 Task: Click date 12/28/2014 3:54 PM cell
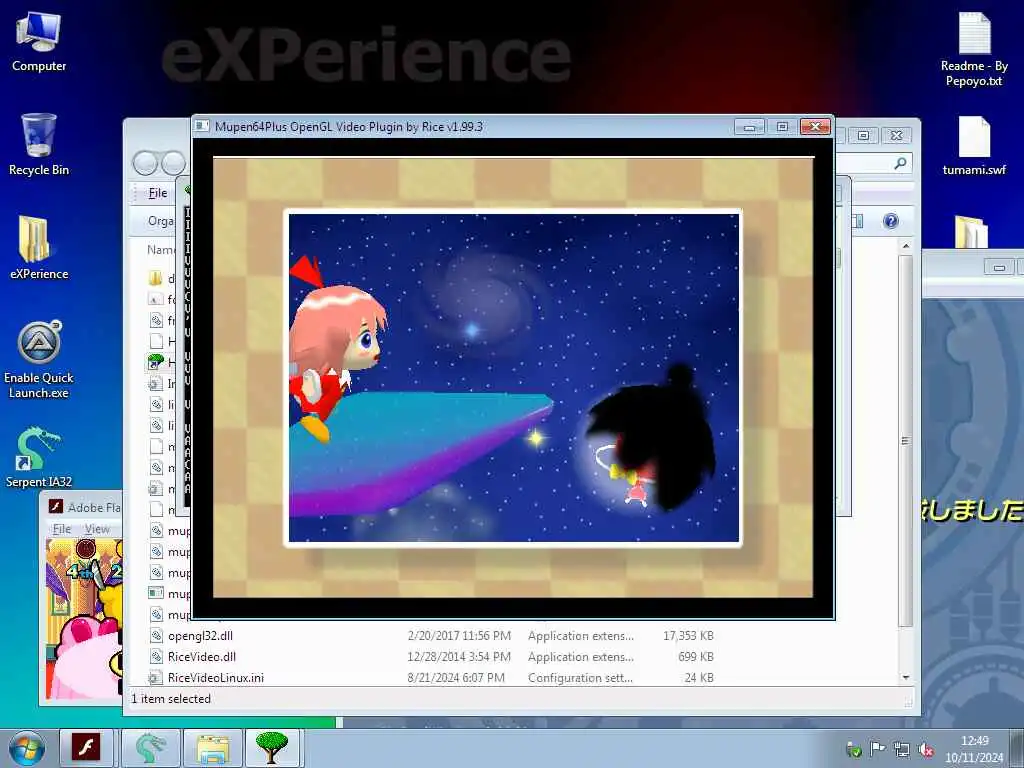click(459, 656)
